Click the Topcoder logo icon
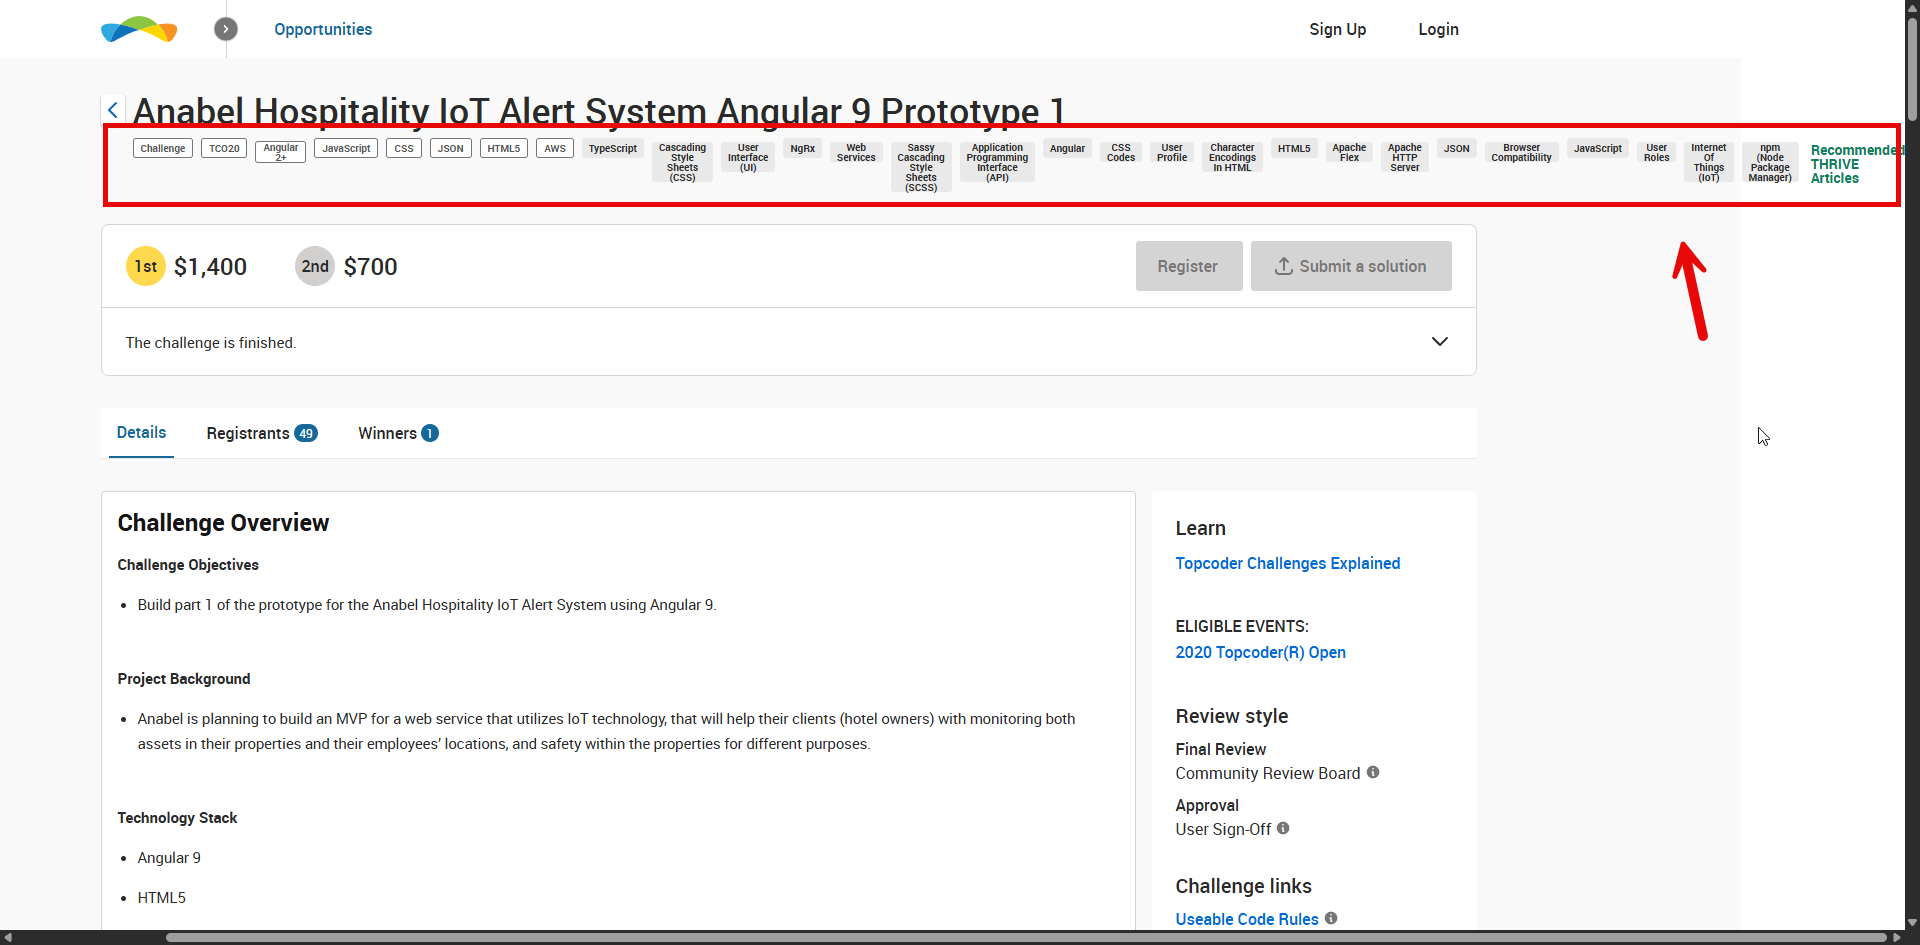Screen dimensions: 1920x945 coord(139,29)
